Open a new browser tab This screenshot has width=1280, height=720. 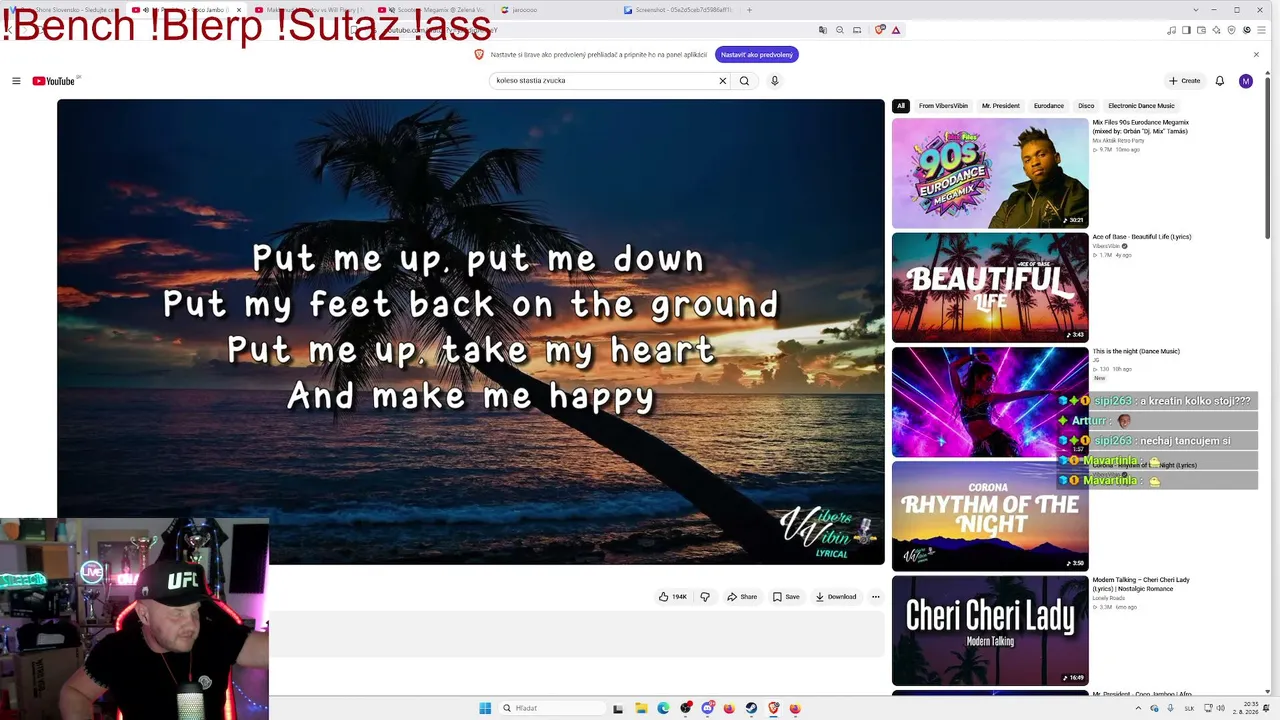[x=749, y=10]
